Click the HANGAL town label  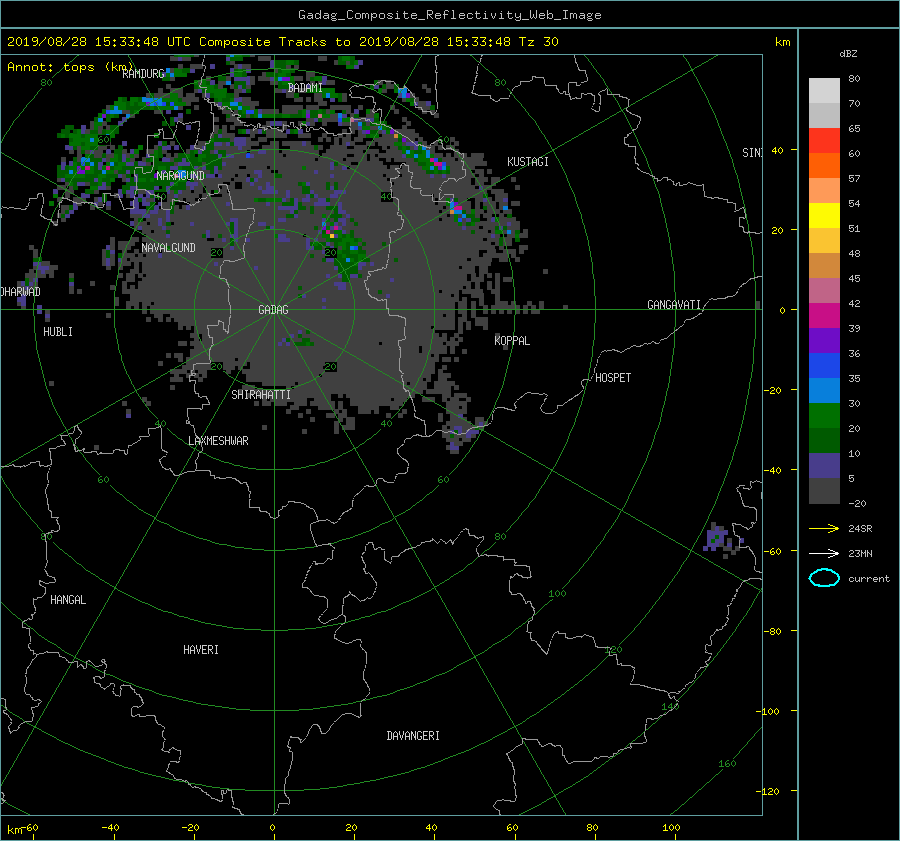click(x=68, y=600)
